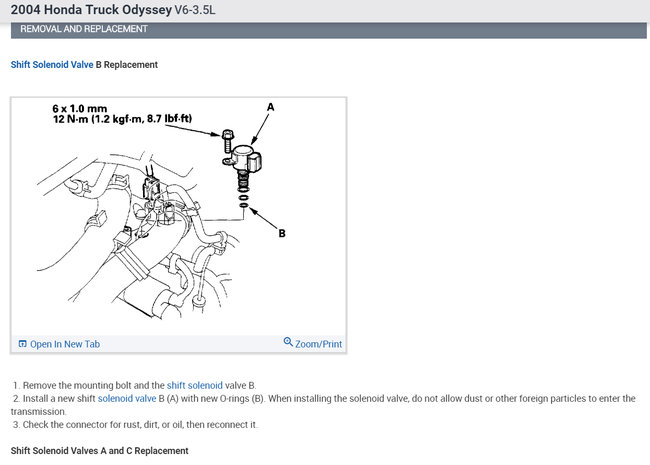The height and width of the screenshot is (465, 650).
Task: Click the REMOVAL AND REPLACEMENT header bar
Action: tap(328, 29)
